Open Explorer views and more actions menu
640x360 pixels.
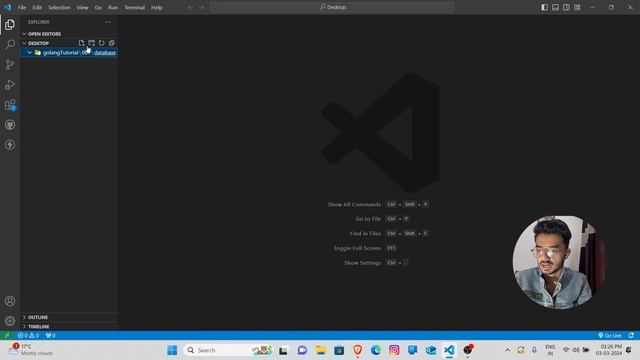tap(108, 22)
